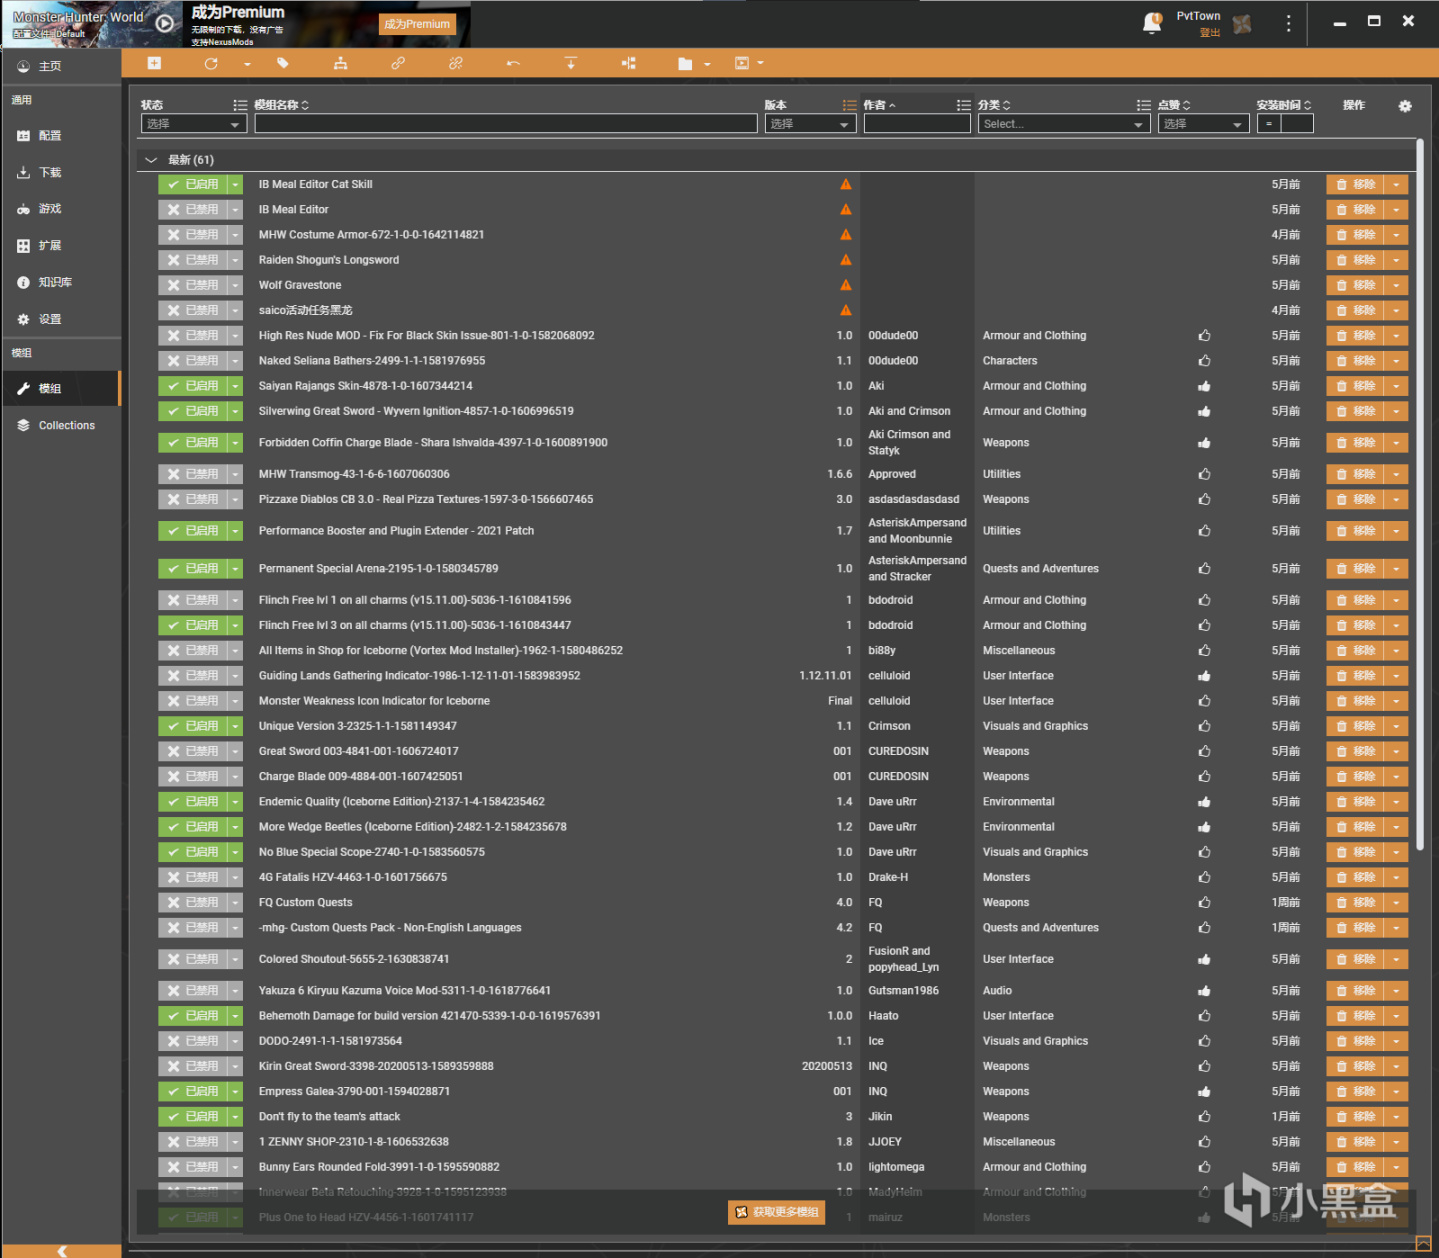This screenshot has height=1258, width=1439.
Task: Click the warning icon on Wolf Gravestone row
Action: point(846,285)
